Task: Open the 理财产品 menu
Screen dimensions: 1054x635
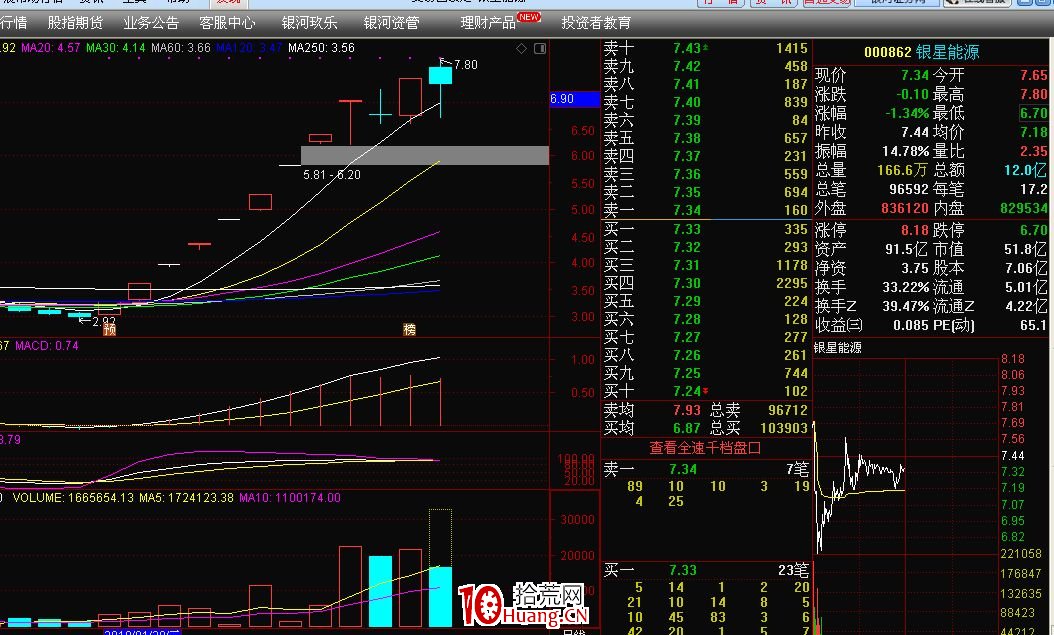Action: point(488,23)
